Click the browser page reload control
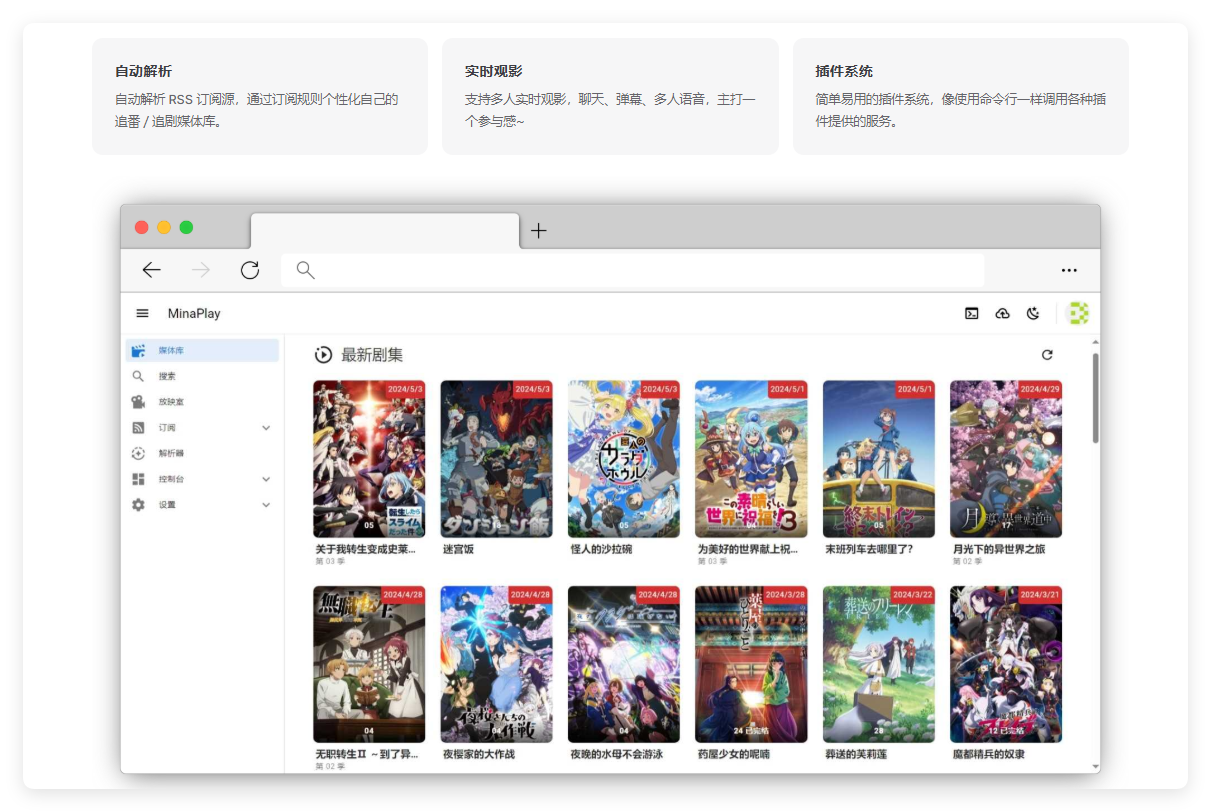The image size is (1211, 812). click(250, 270)
